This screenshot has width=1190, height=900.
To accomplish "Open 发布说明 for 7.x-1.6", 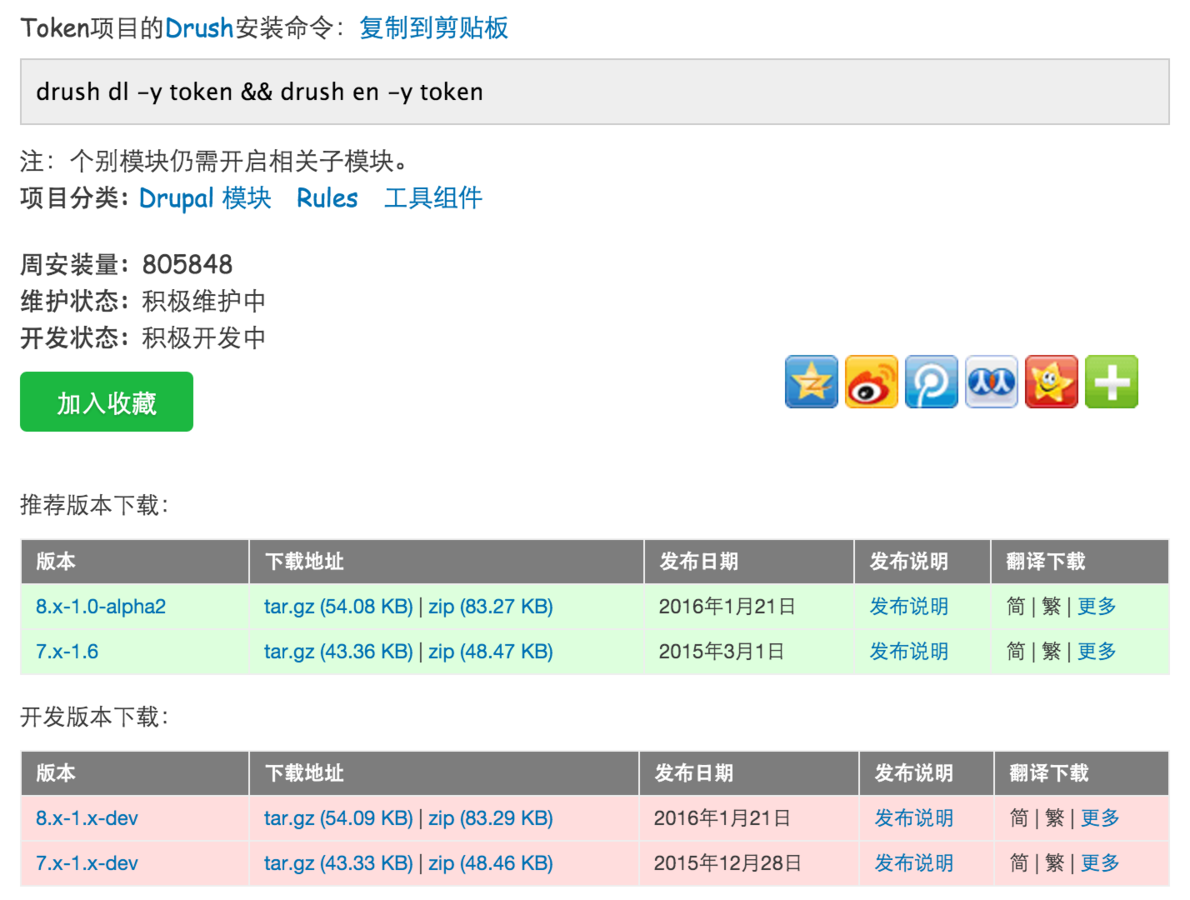I will (908, 651).
